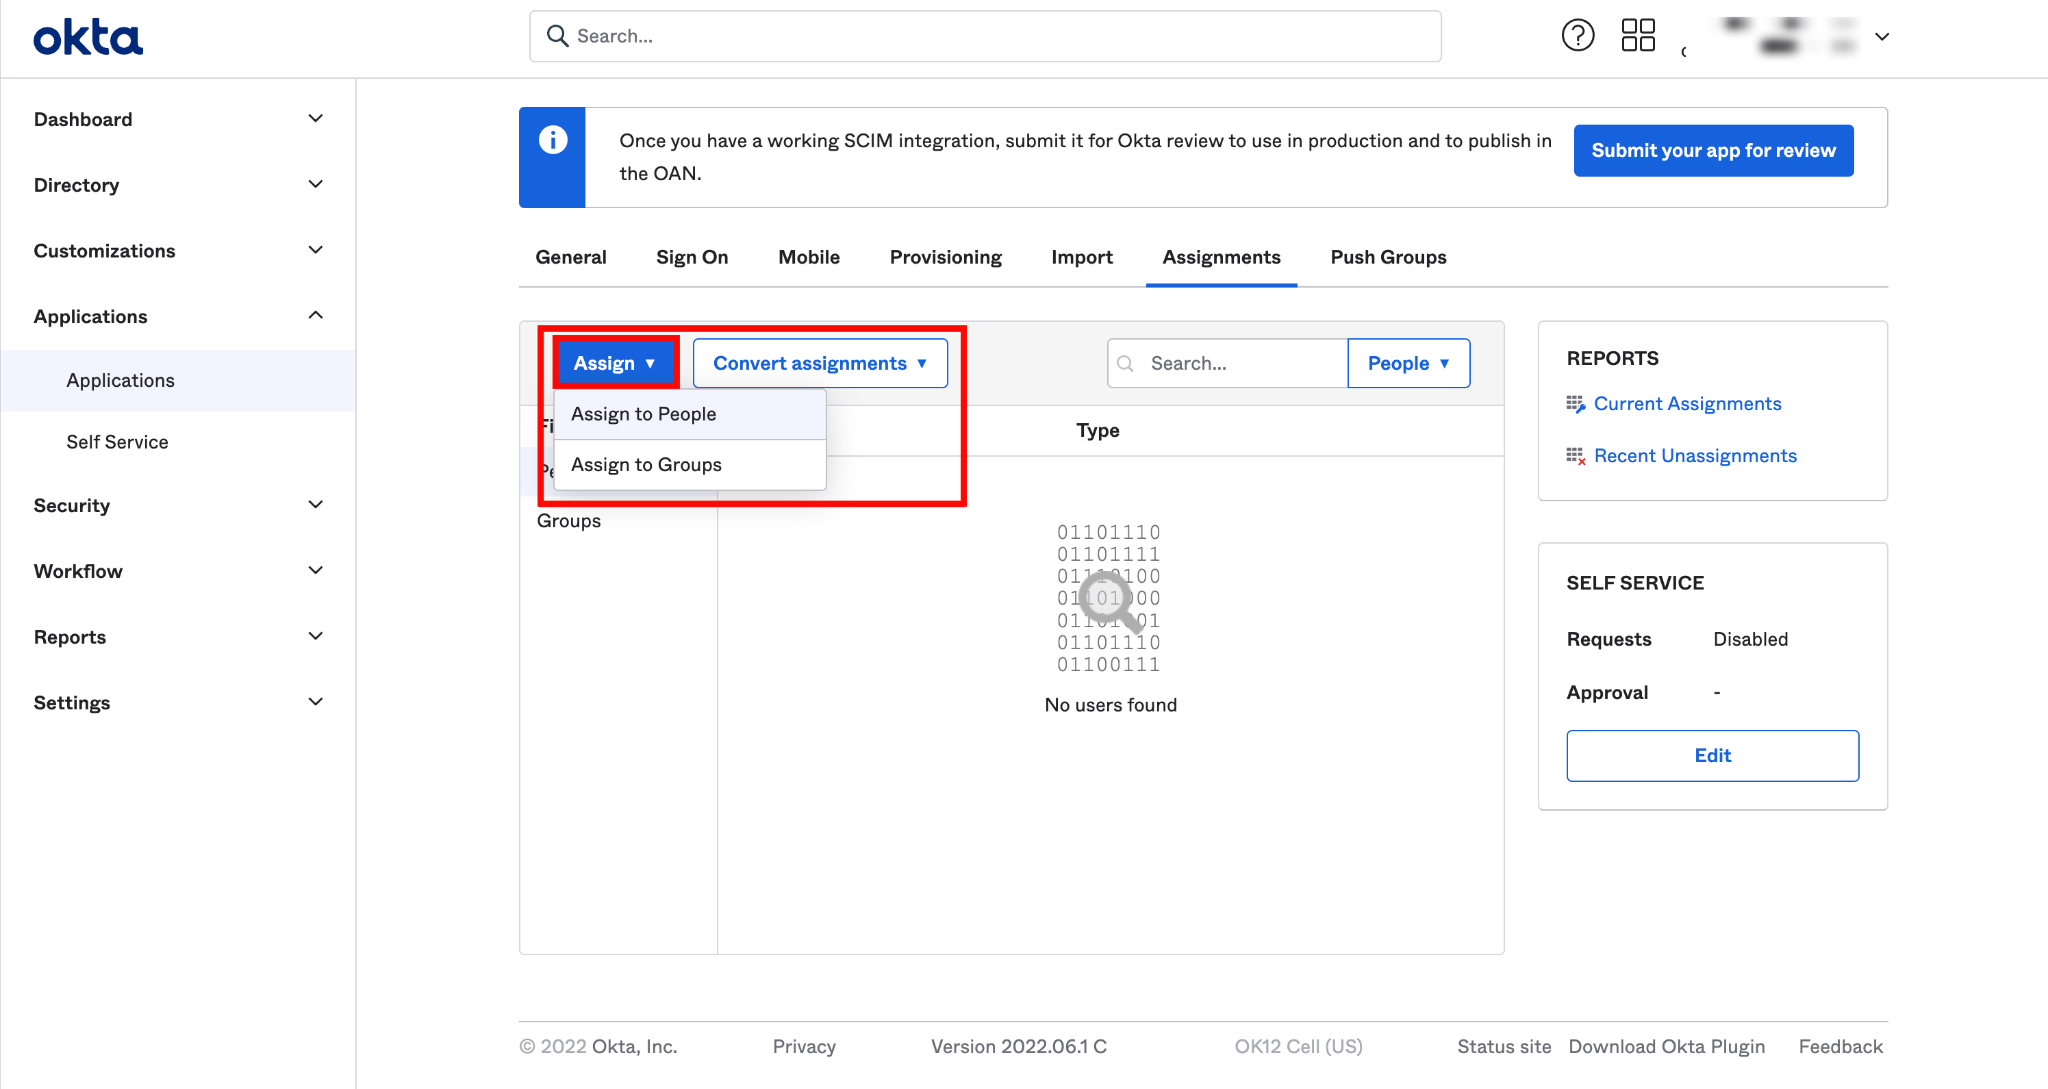Focus the top global search field
The width and height of the screenshot is (2048, 1089).
(985, 36)
